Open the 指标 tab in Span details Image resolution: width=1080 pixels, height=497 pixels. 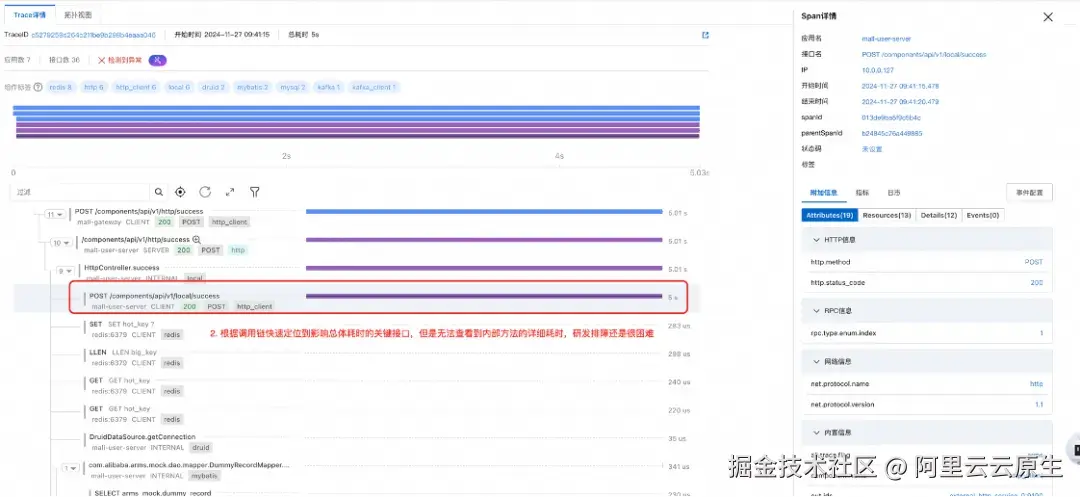click(x=862, y=193)
